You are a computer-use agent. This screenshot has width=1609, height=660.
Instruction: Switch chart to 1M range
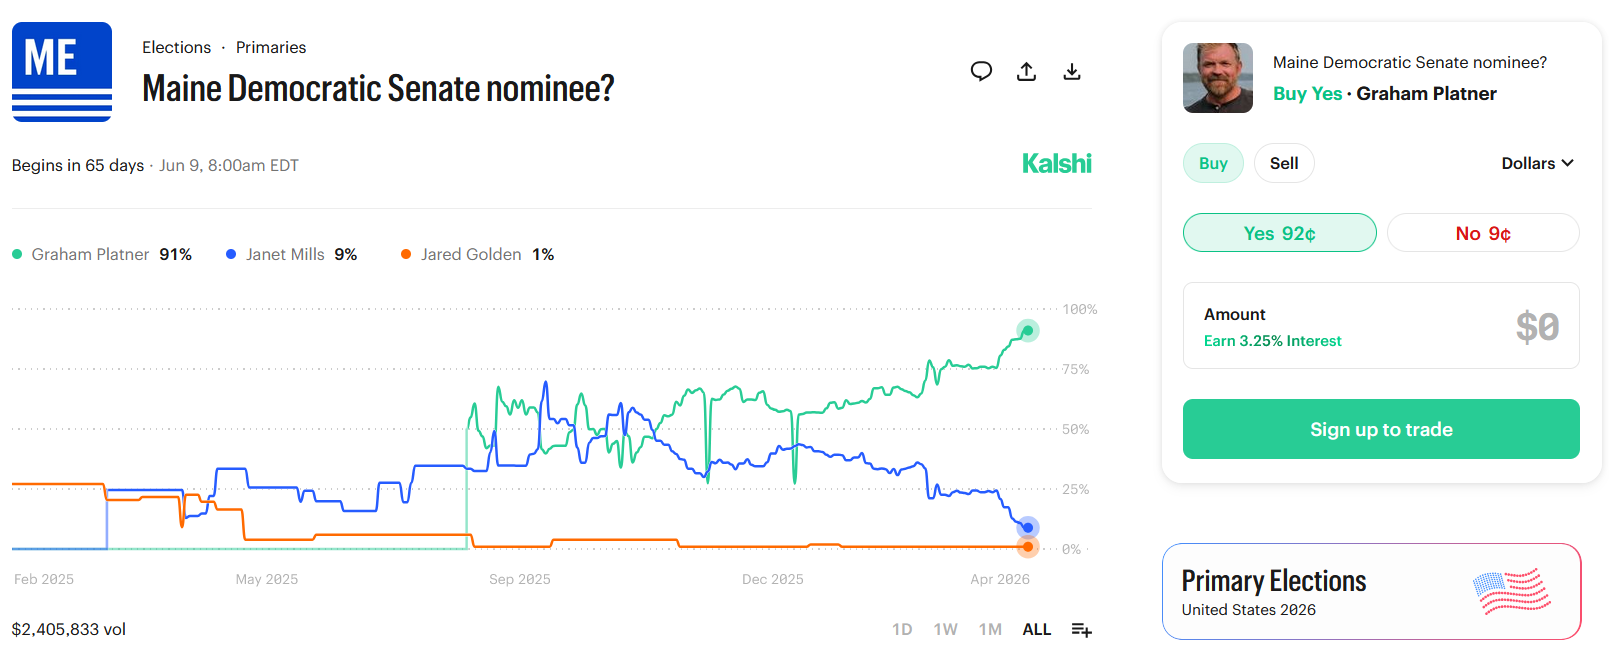click(990, 629)
